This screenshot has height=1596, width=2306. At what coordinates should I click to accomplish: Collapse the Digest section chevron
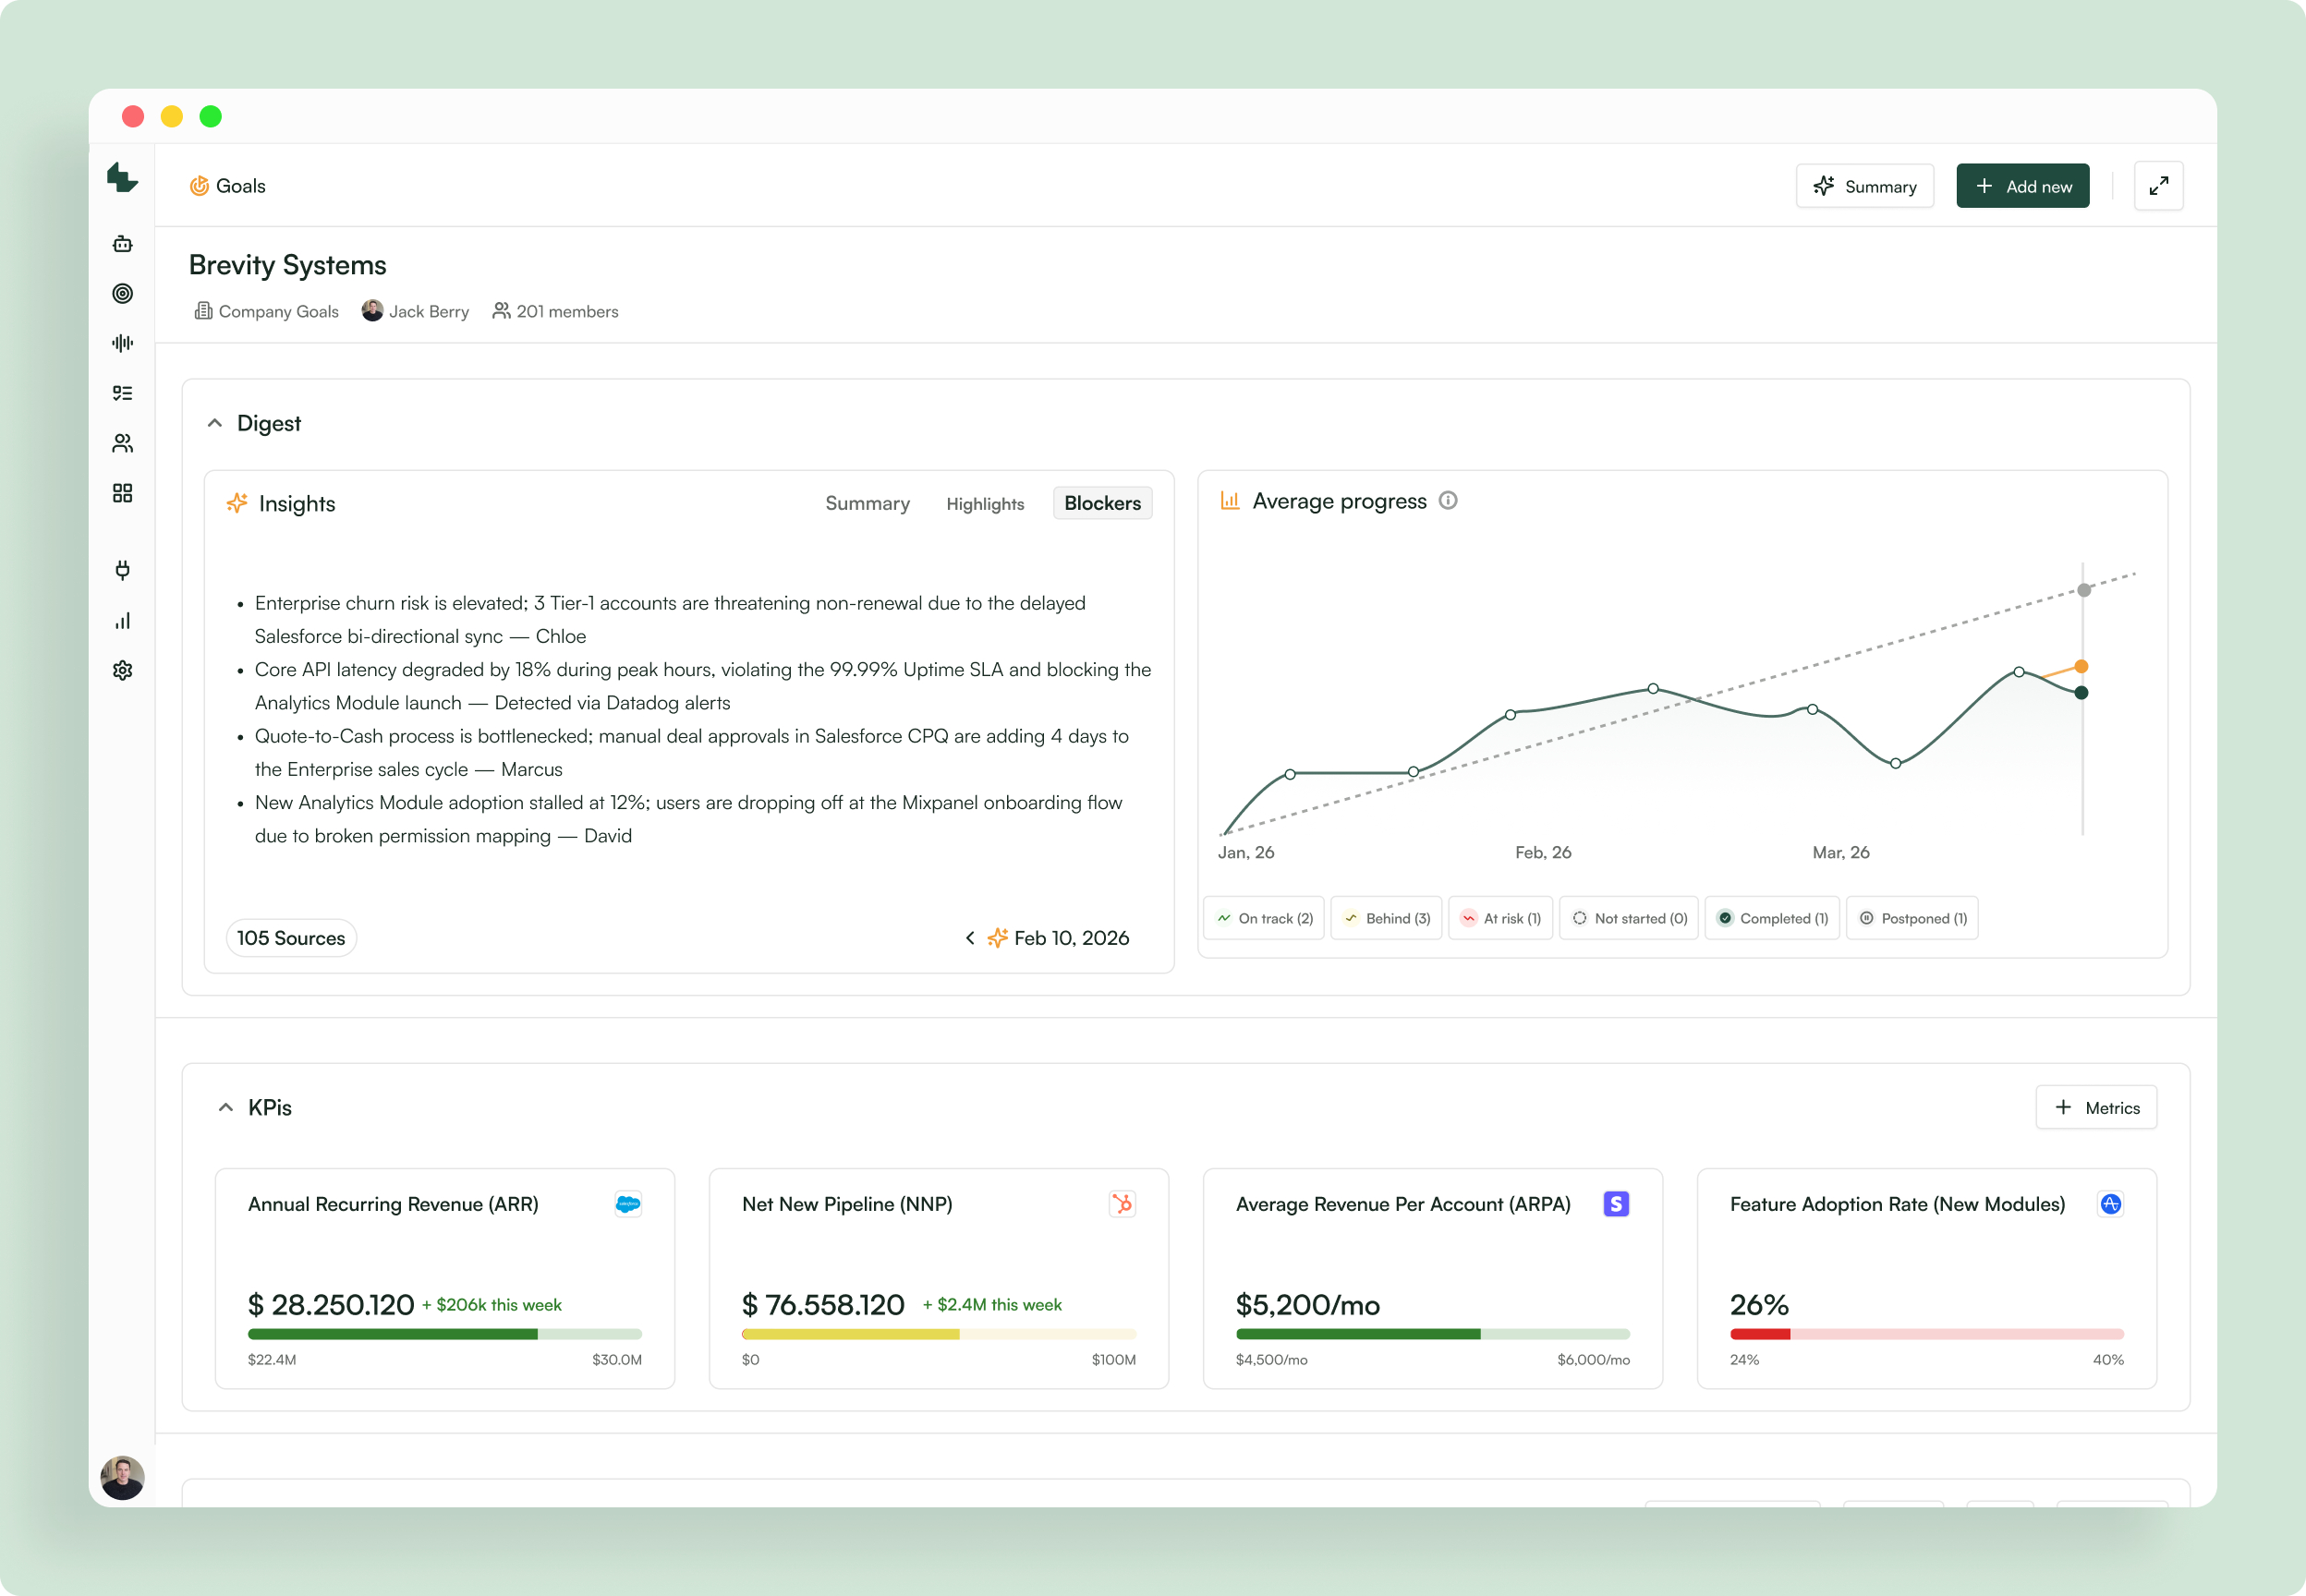(x=214, y=423)
